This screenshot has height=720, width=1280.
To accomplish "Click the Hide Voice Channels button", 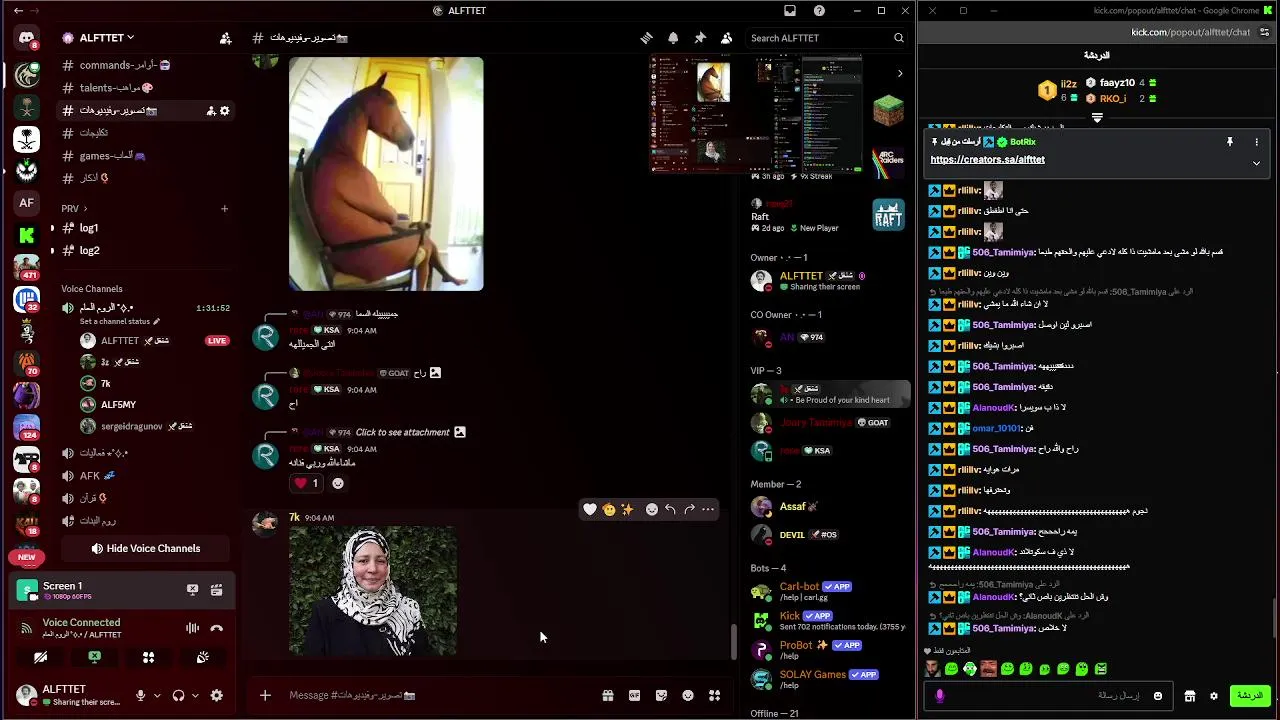I will coord(146,548).
